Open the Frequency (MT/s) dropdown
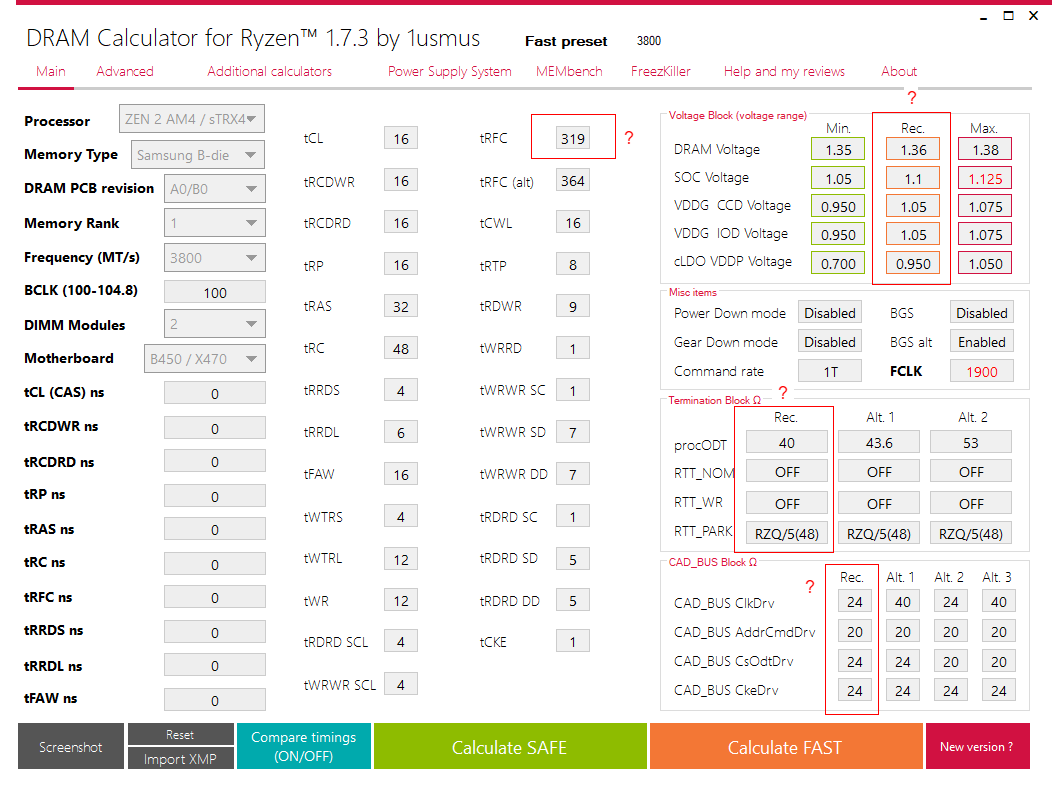The height and width of the screenshot is (791, 1052). tap(215, 258)
